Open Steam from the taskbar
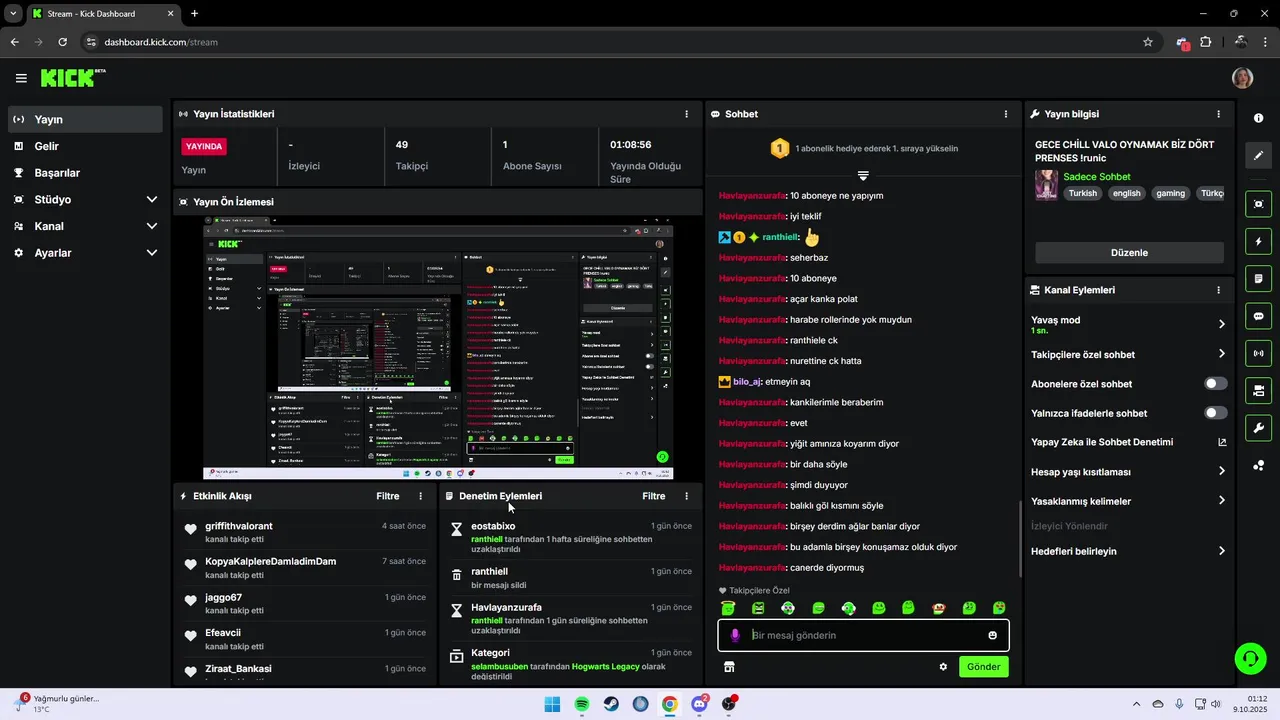Viewport: 1280px width, 720px height. (611, 704)
